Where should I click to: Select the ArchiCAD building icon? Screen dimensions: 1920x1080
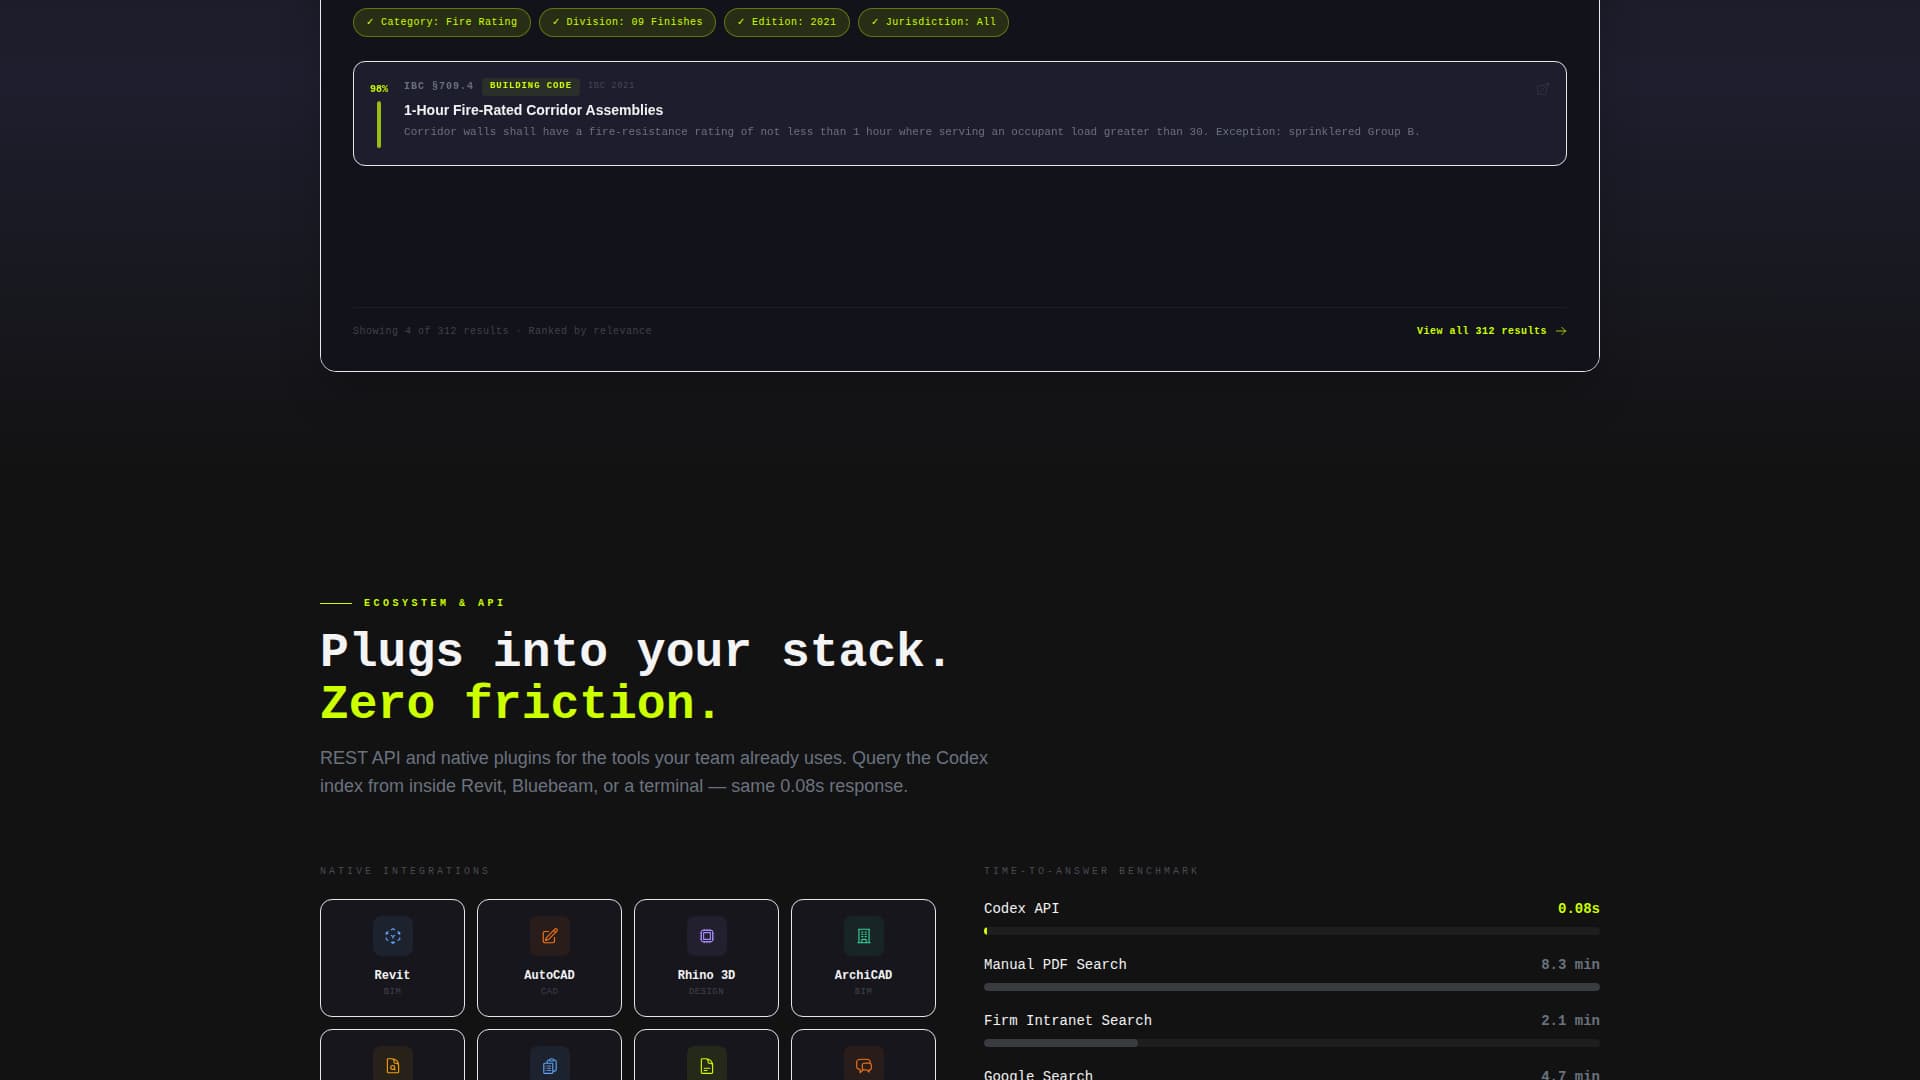point(863,936)
